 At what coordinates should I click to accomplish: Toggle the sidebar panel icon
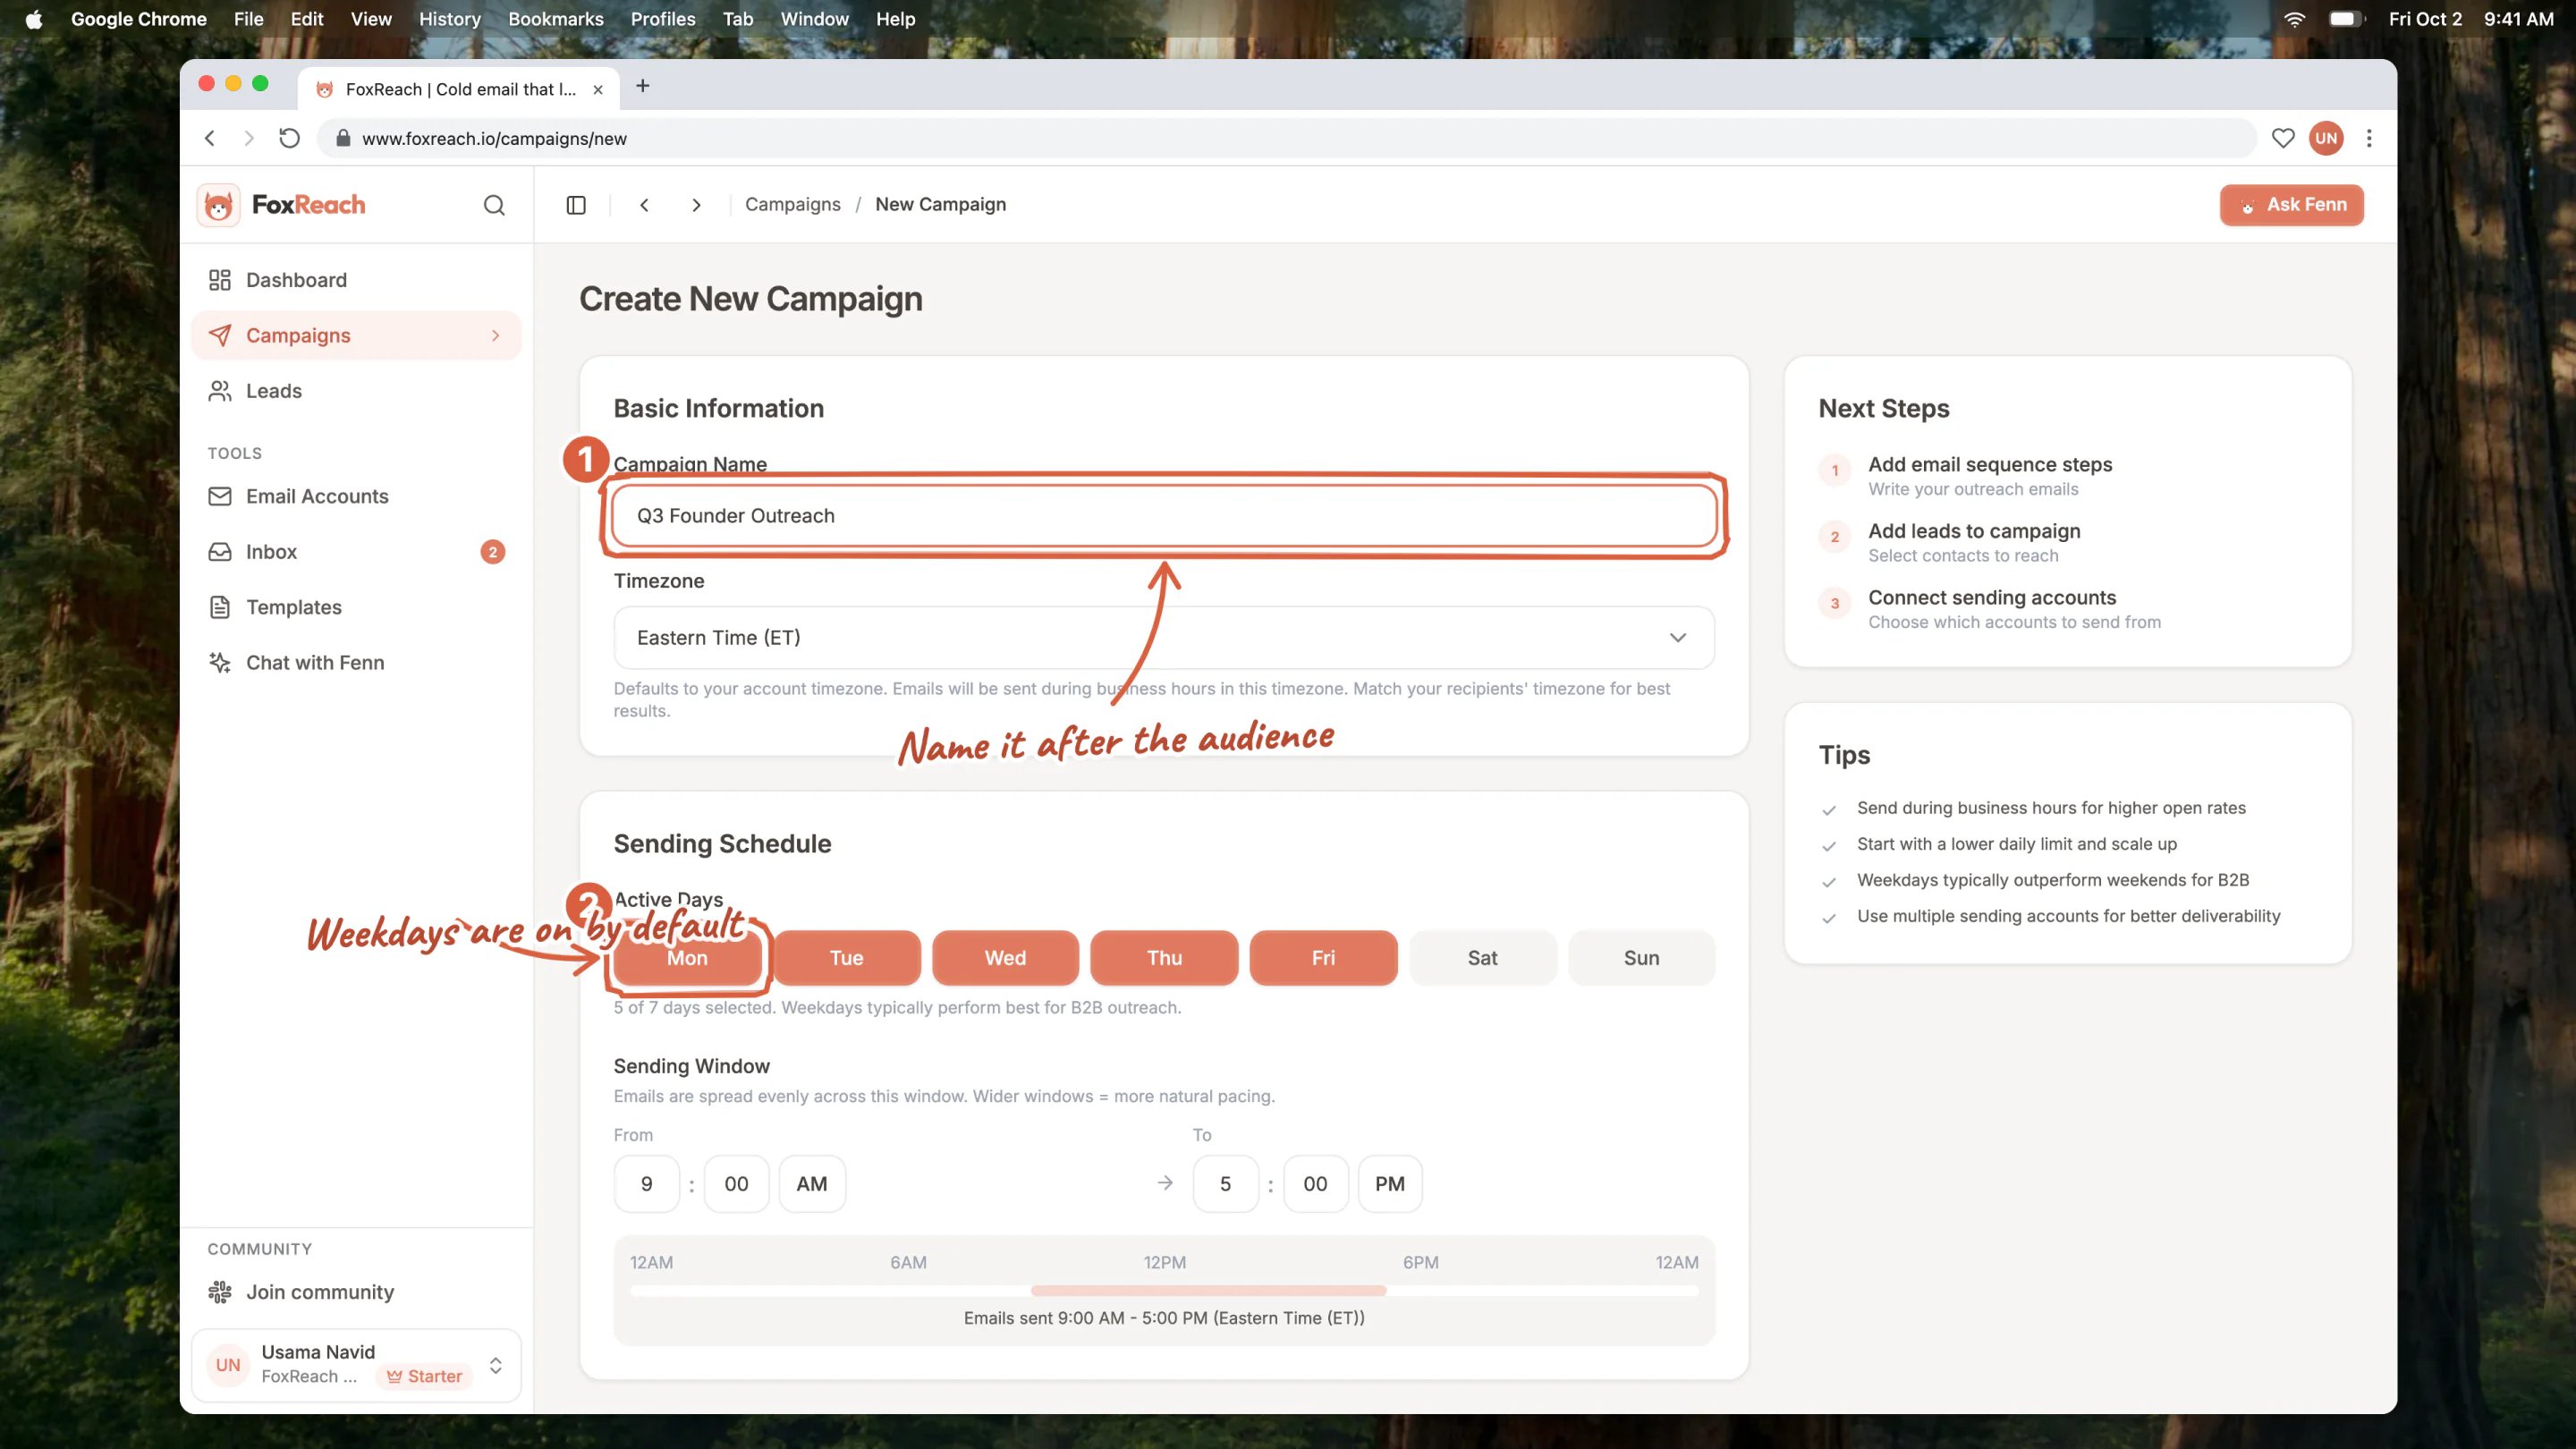point(576,205)
